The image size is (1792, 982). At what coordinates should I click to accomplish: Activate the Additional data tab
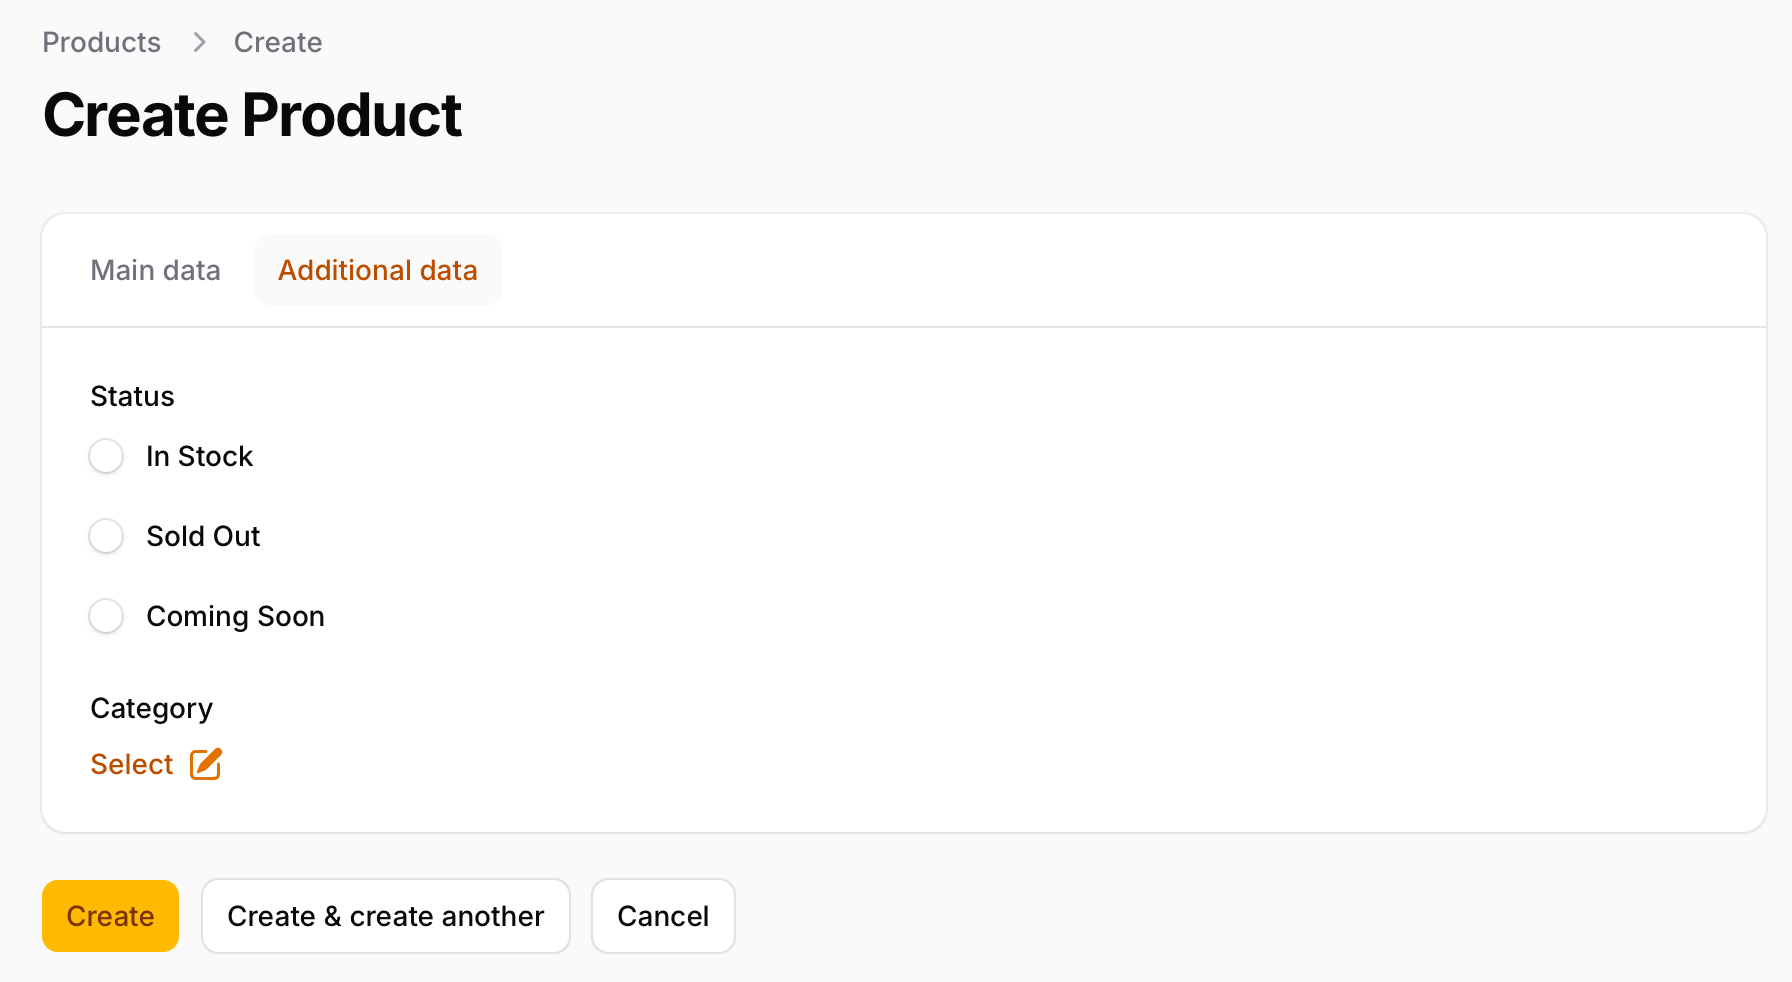pos(378,270)
